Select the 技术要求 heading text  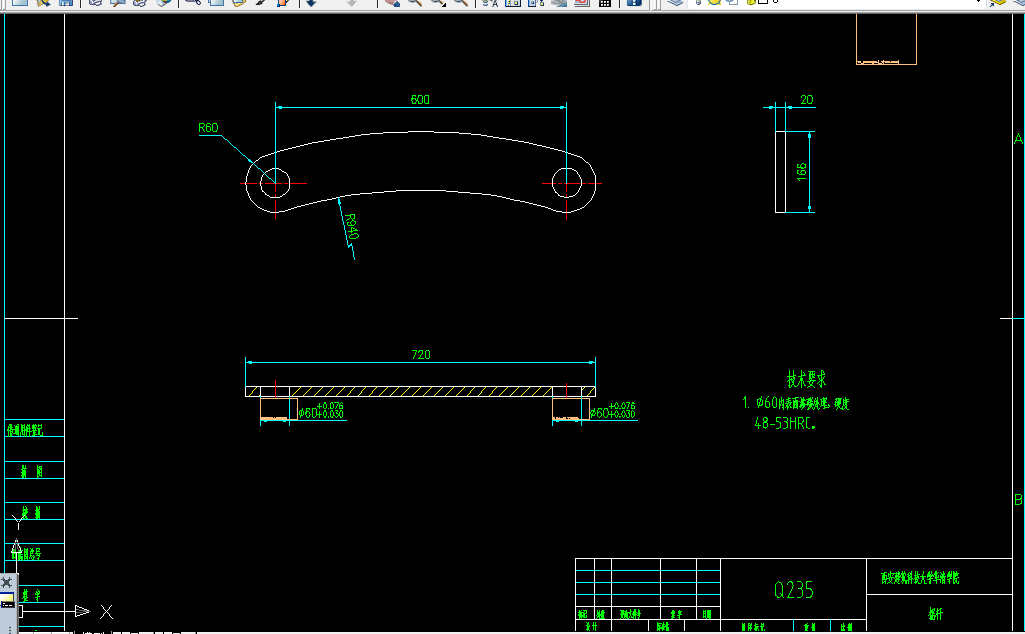806,379
